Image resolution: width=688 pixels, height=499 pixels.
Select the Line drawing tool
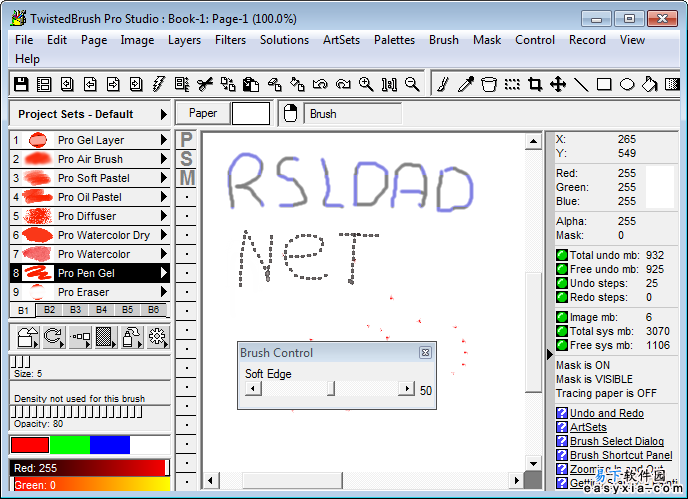click(581, 84)
